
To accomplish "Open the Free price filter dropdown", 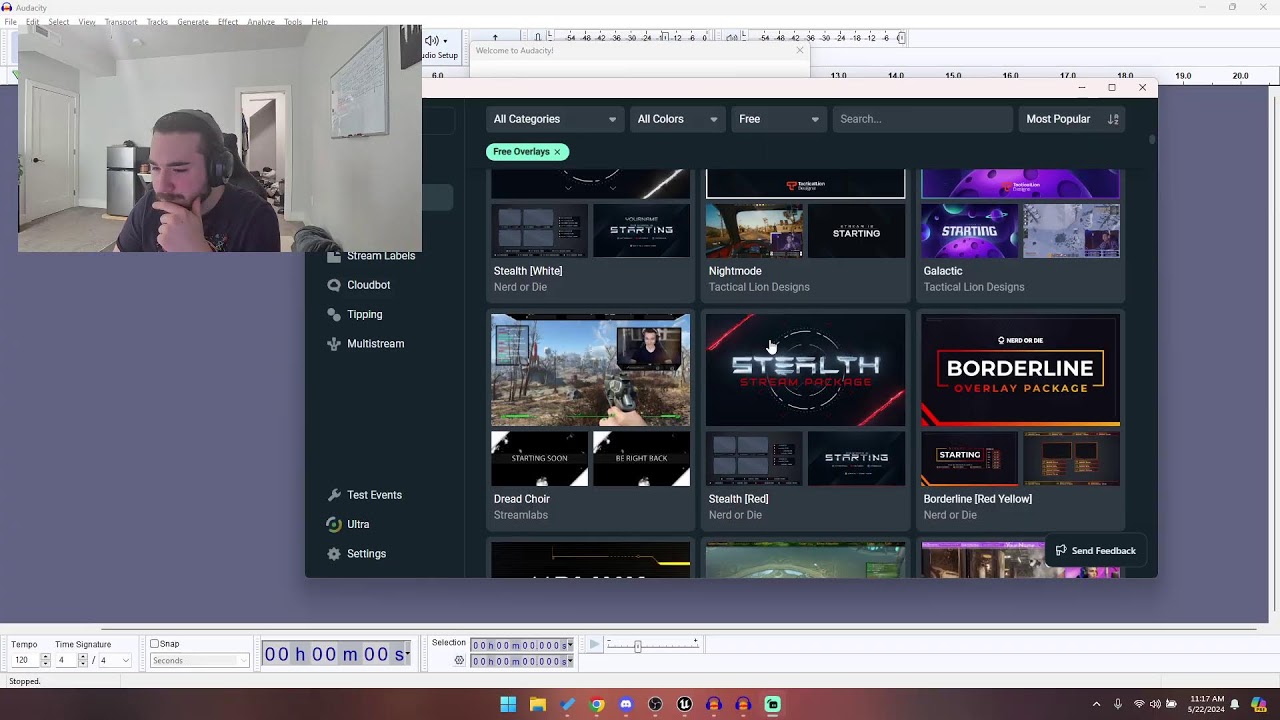I will click(x=778, y=119).
